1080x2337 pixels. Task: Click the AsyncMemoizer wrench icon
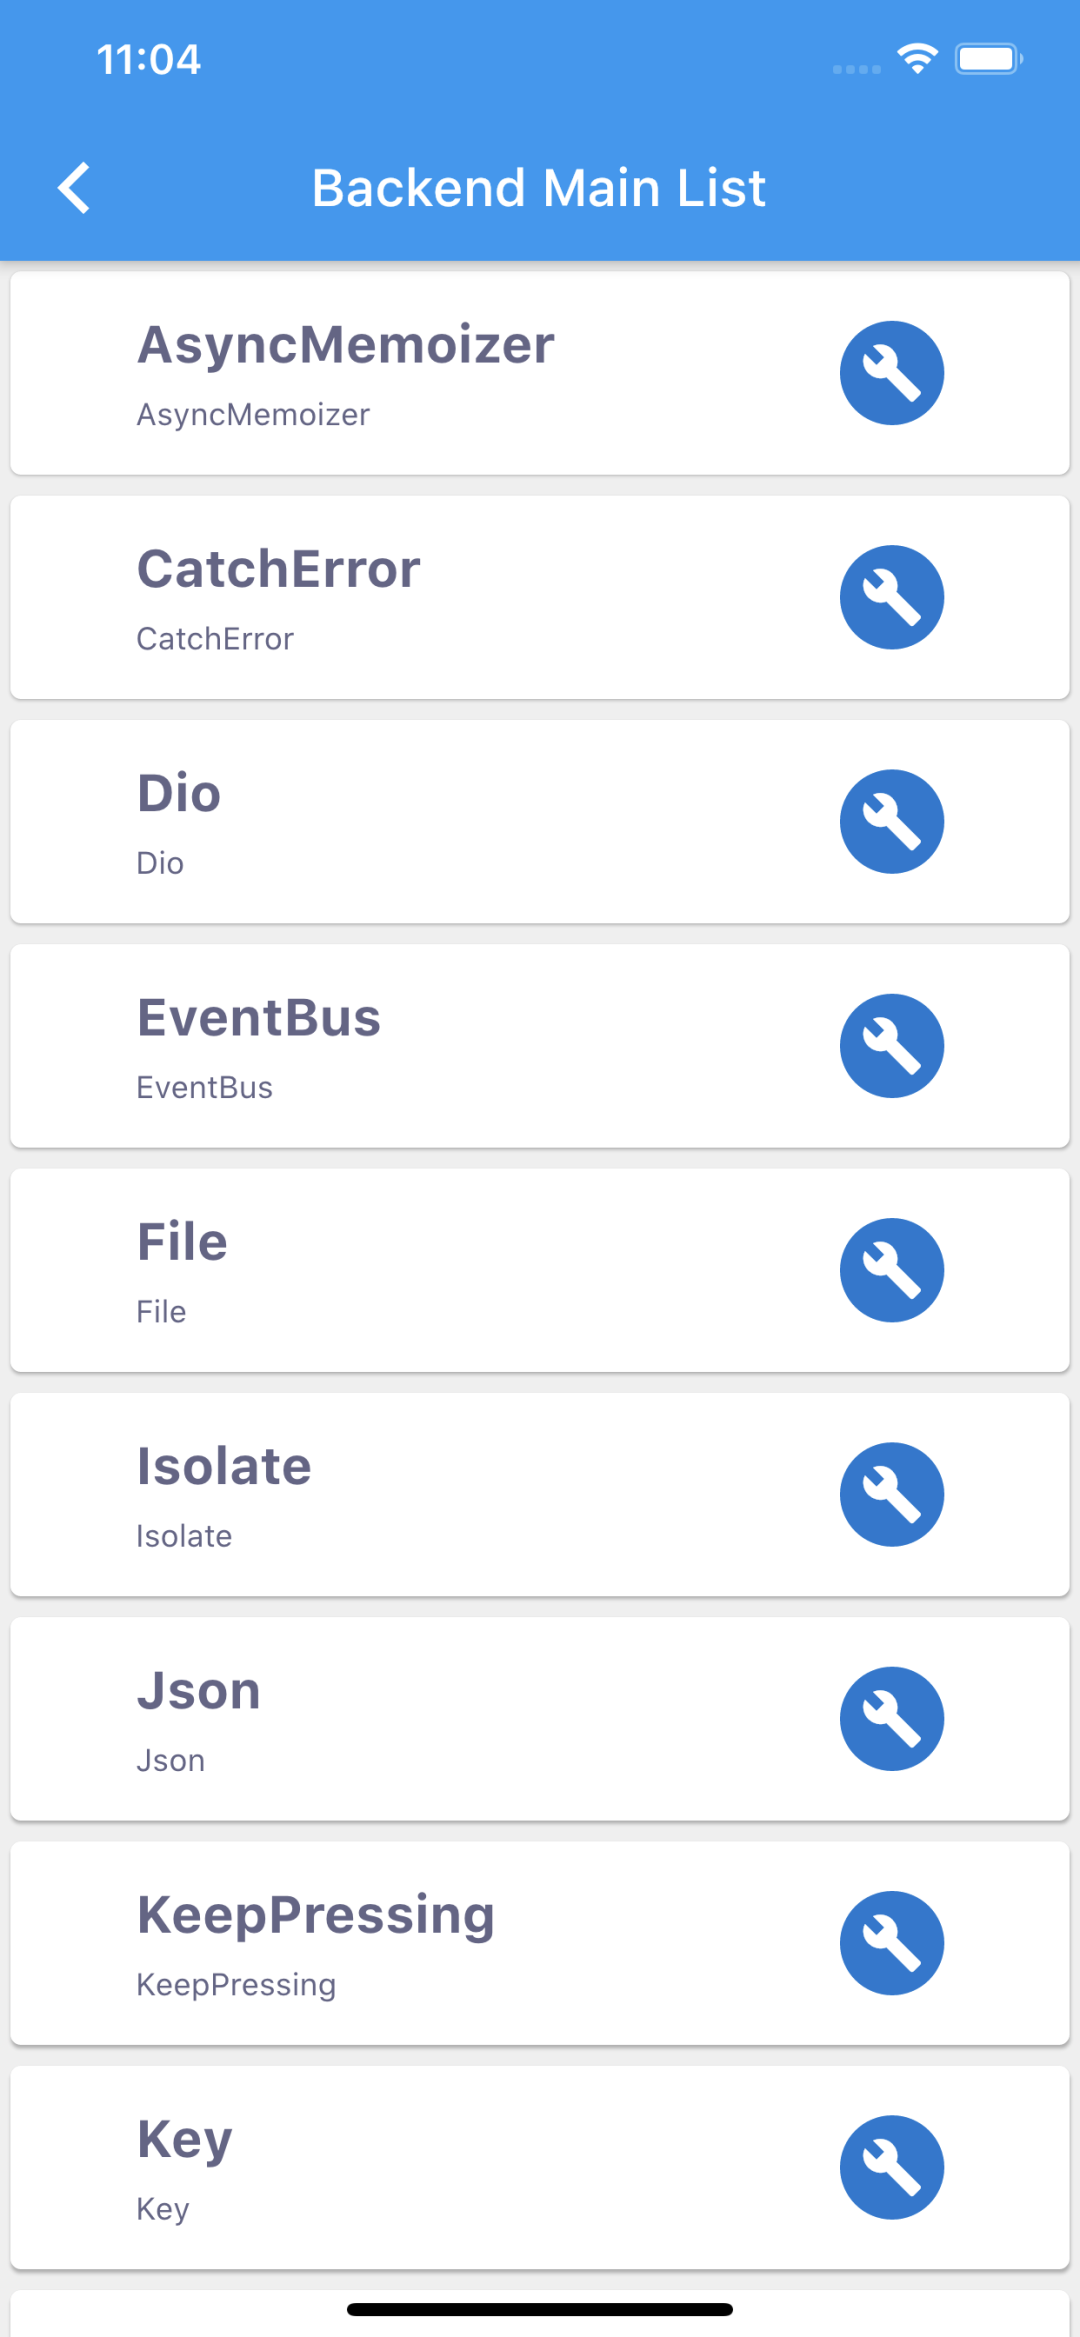[x=891, y=373]
